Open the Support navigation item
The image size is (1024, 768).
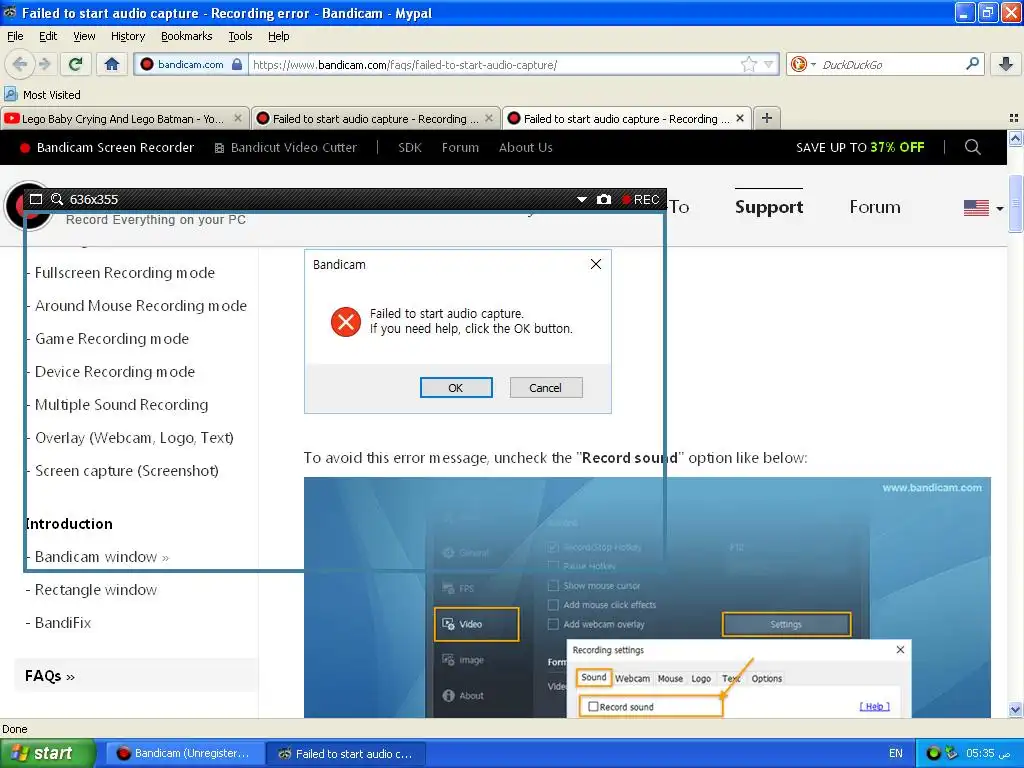click(769, 207)
